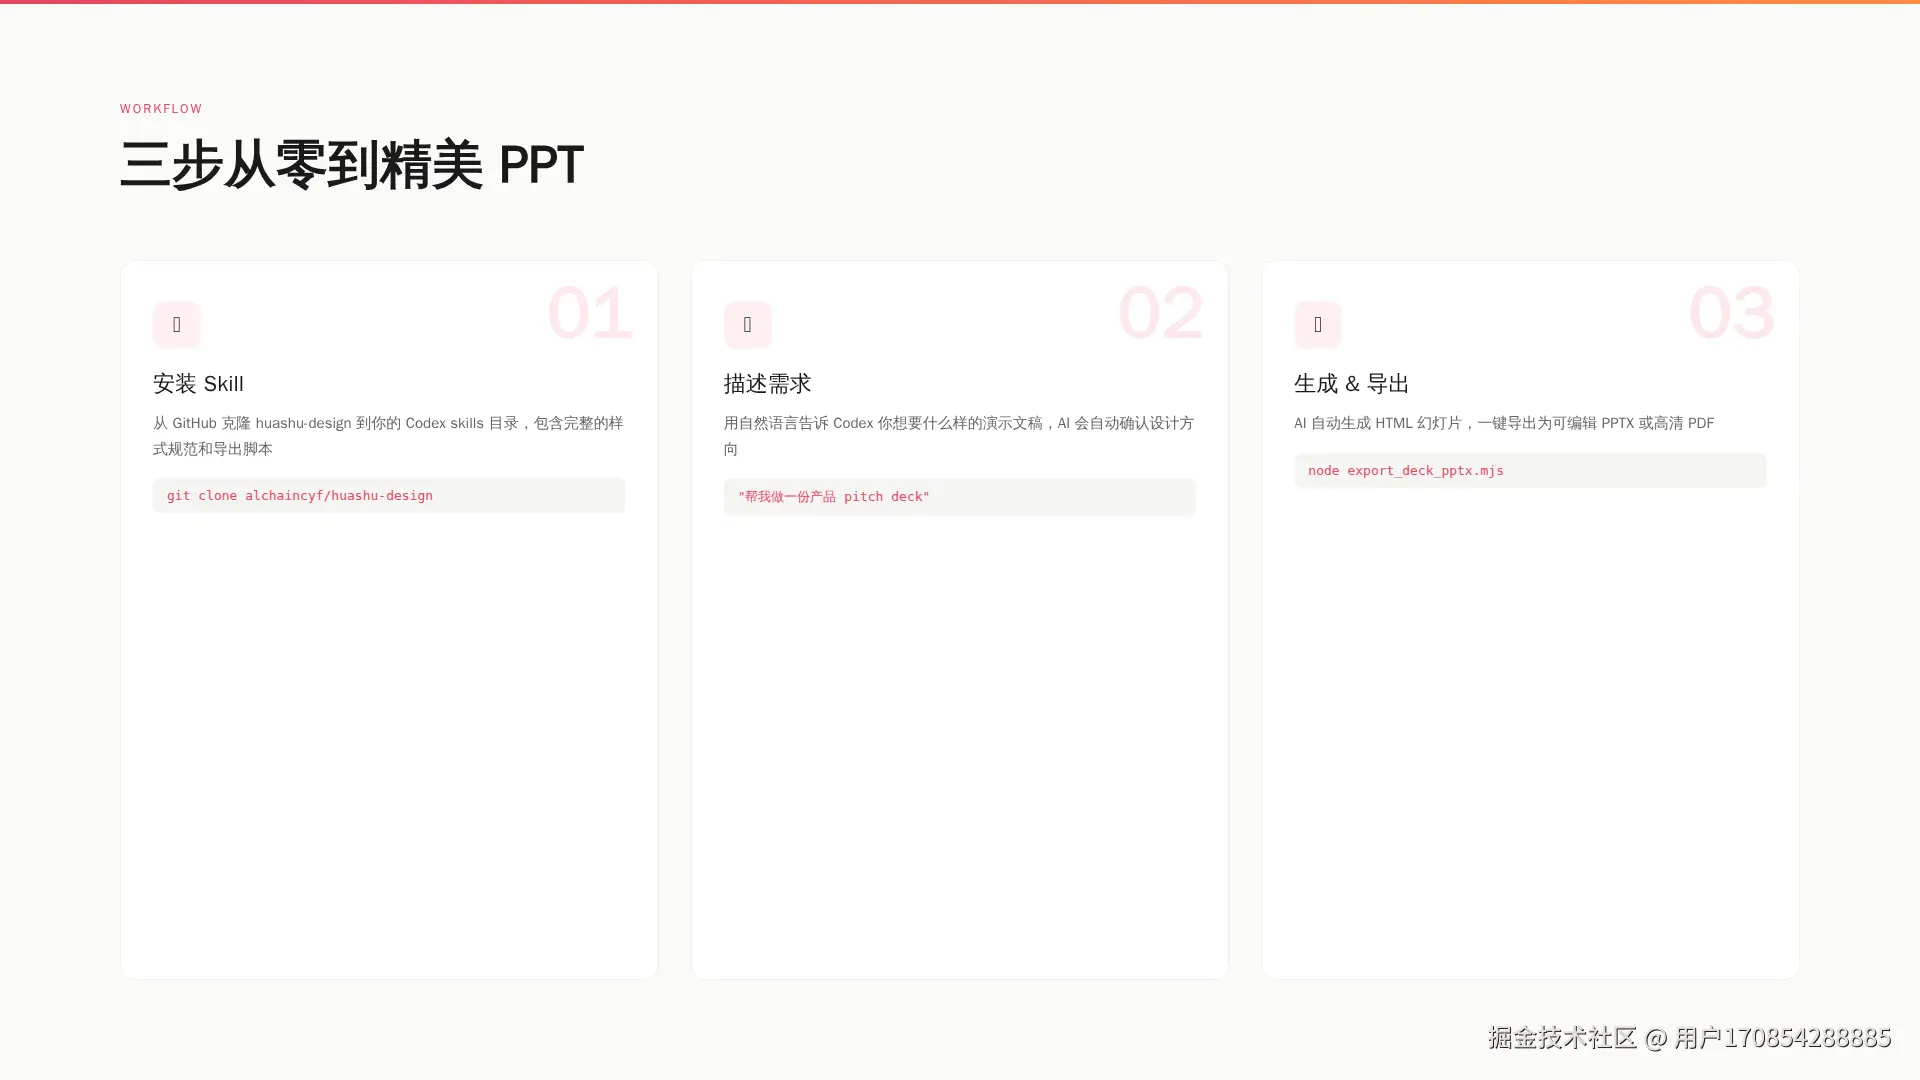Click the WORKFLOW label
The image size is (1920, 1080).
coord(161,108)
